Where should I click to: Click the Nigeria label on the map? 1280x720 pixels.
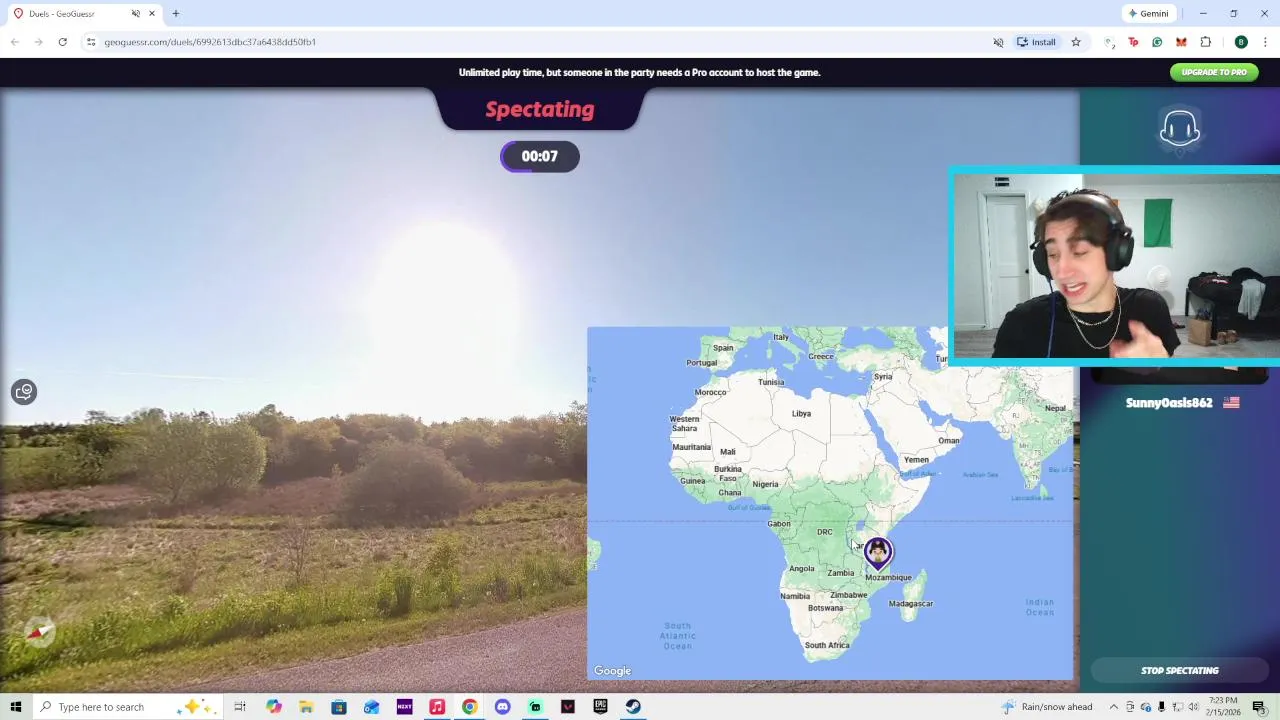(765, 484)
